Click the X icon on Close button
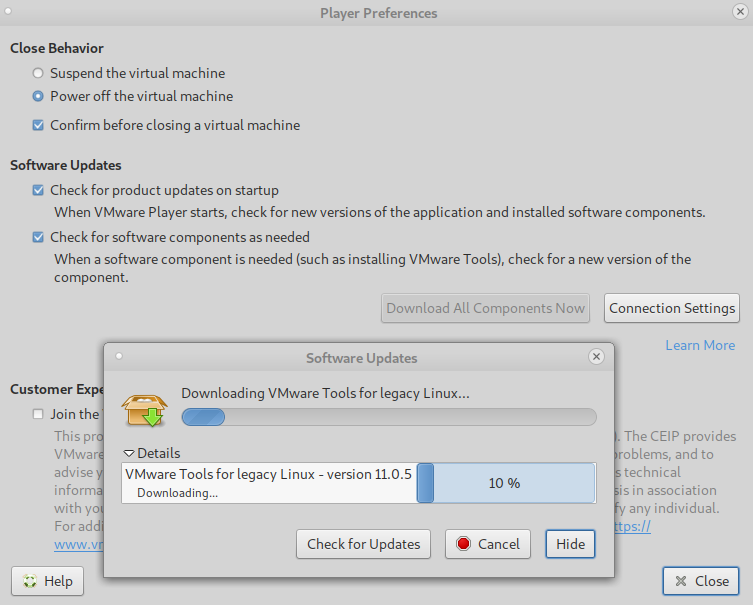 [681, 581]
